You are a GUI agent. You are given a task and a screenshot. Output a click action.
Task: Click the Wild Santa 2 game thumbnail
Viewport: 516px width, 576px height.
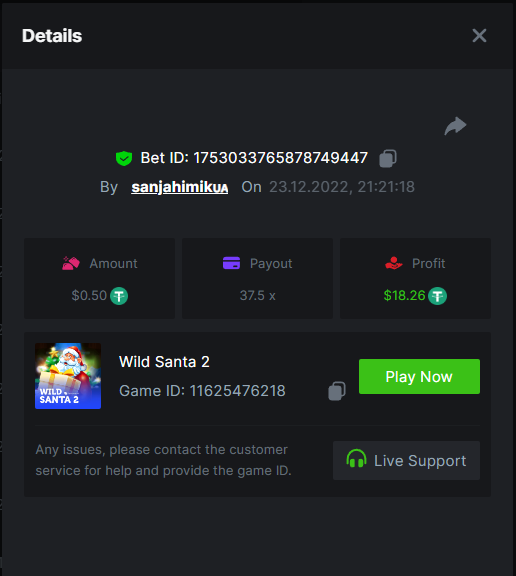click(68, 376)
